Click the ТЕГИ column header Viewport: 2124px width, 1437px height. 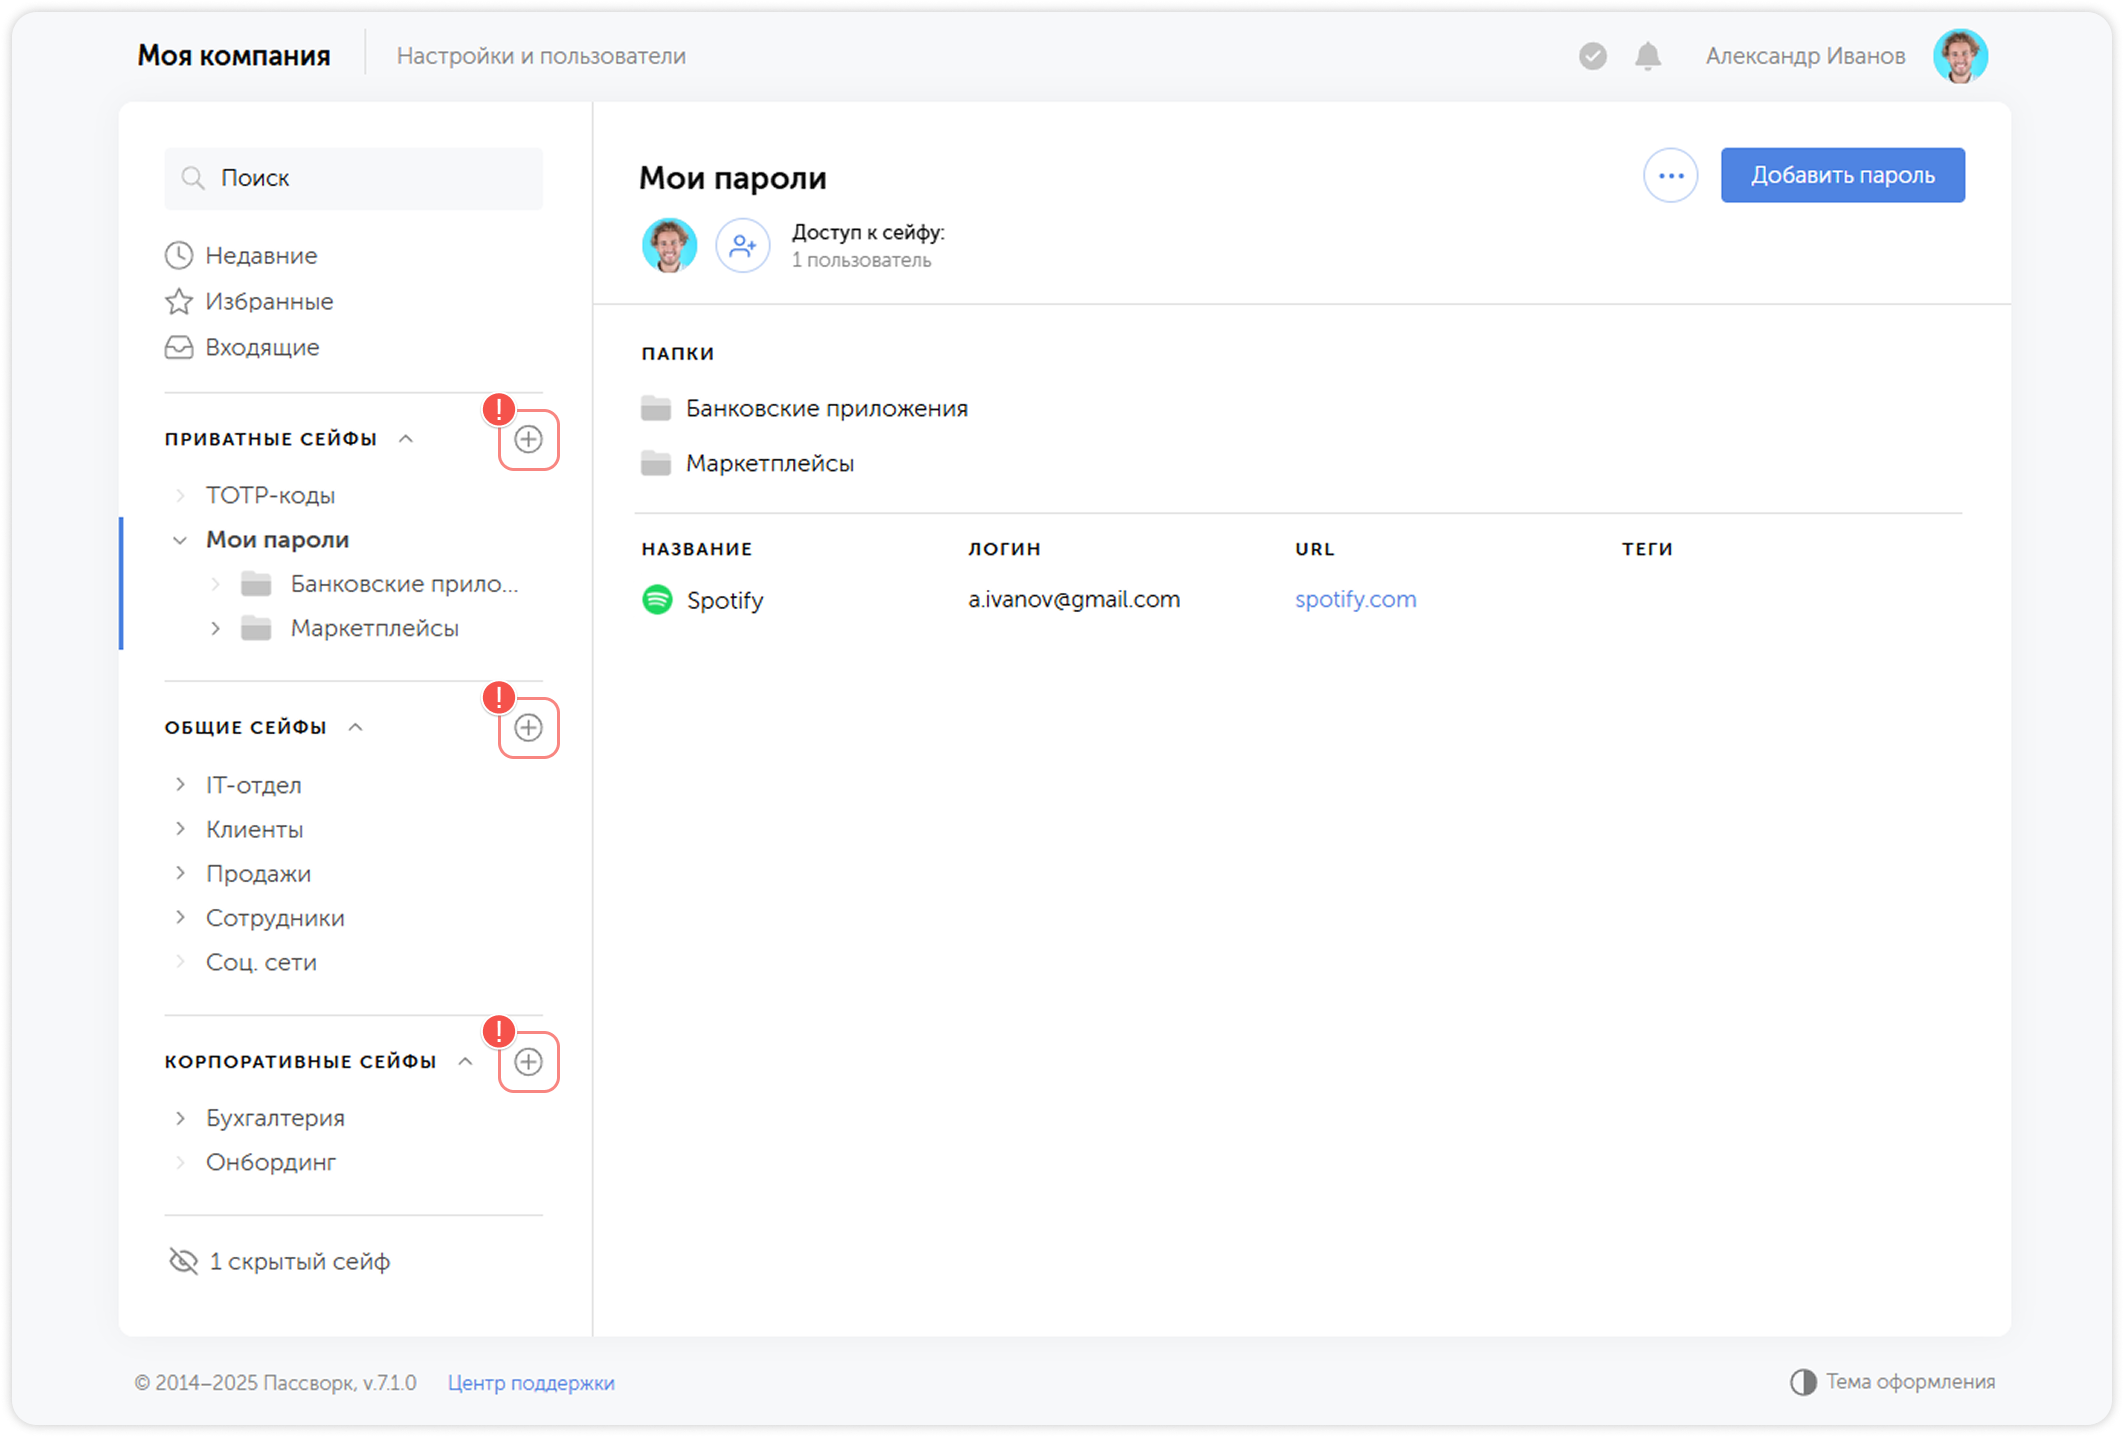[1647, 549]
